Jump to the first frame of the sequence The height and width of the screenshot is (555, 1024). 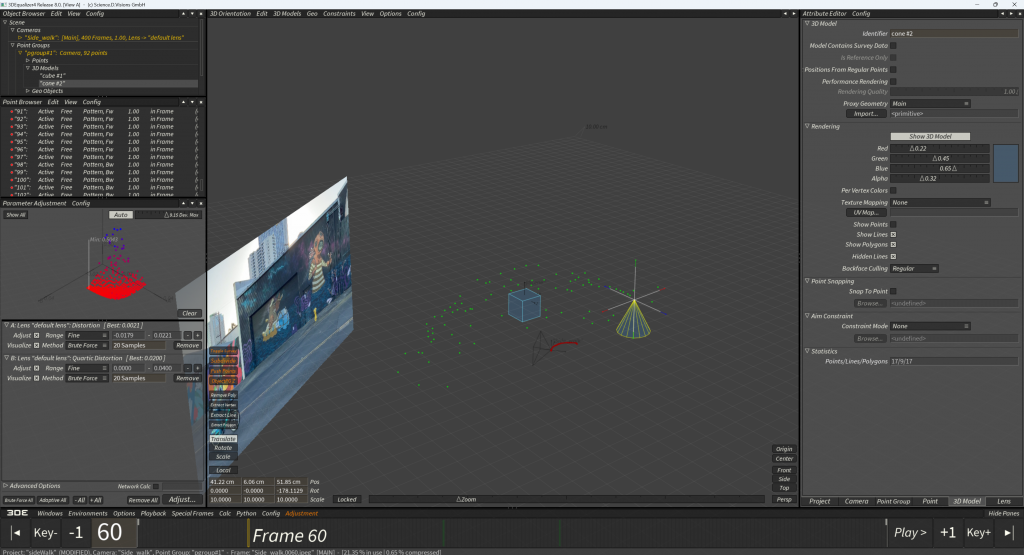tap(16, 533)
